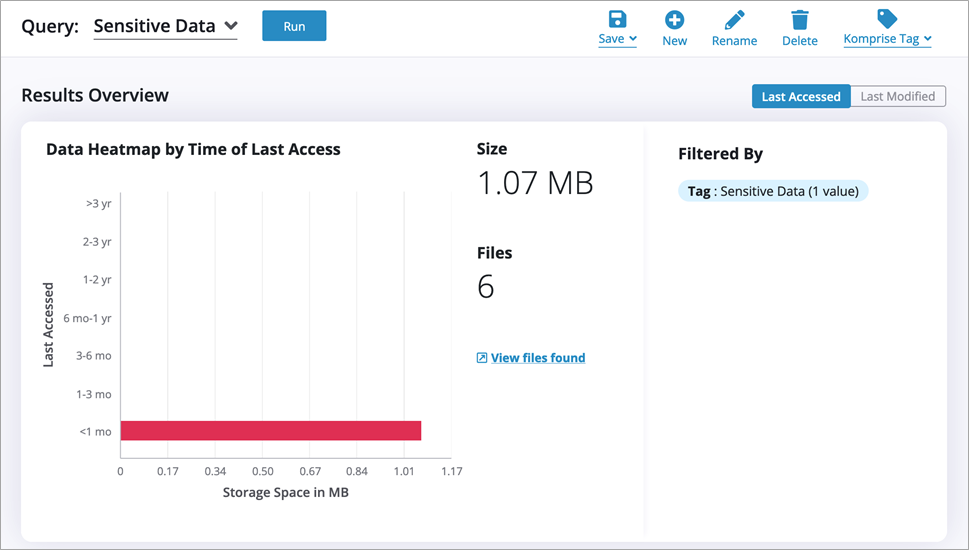Click the 6 mo-1 yr axis label
Image resolution: width=969 pixels, height=550 pixels.
click(x=88, y=318)
